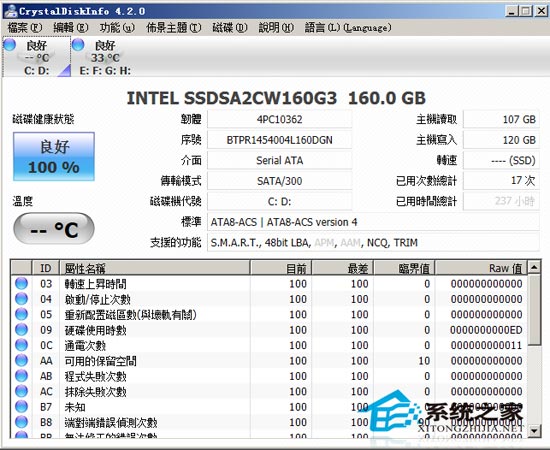Click the attribute list scroll down arrow

534,430
